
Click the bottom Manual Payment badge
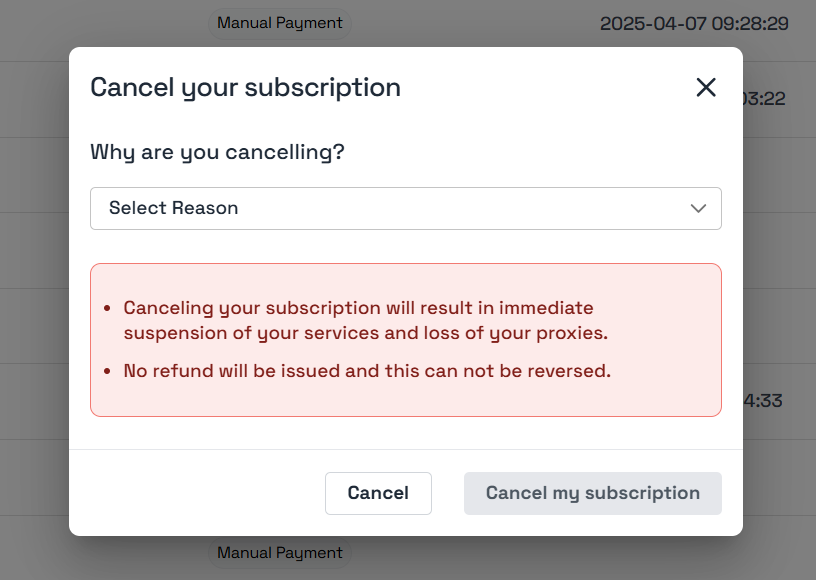280,552
